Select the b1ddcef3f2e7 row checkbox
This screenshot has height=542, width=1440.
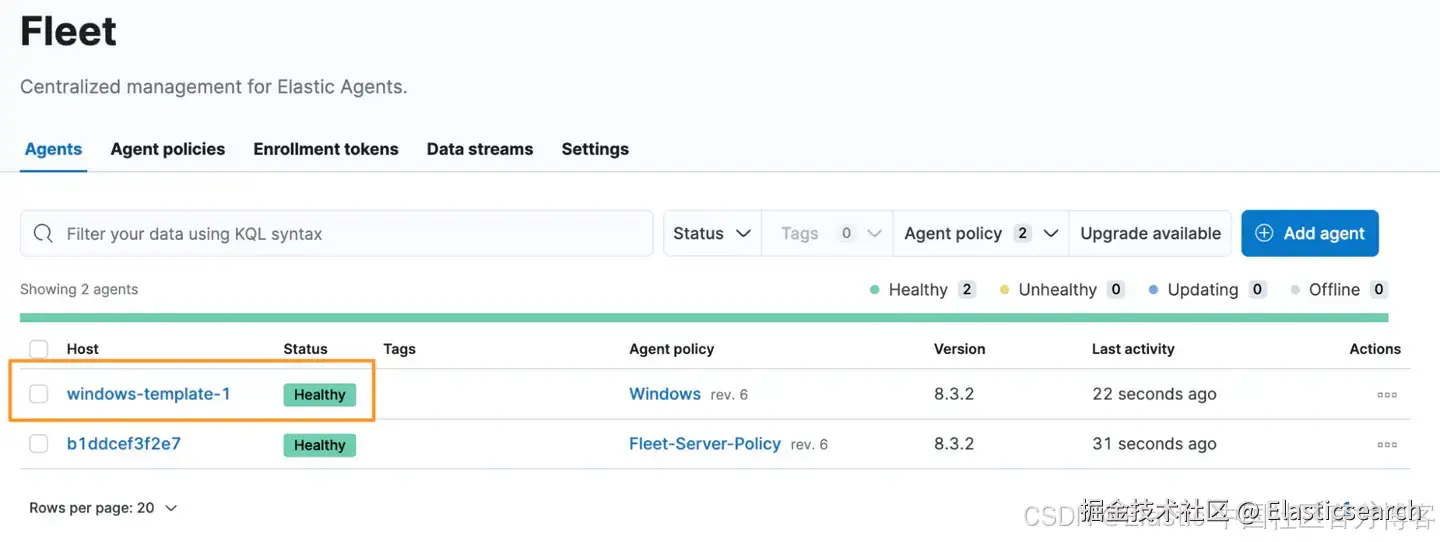tap(39, 444)
